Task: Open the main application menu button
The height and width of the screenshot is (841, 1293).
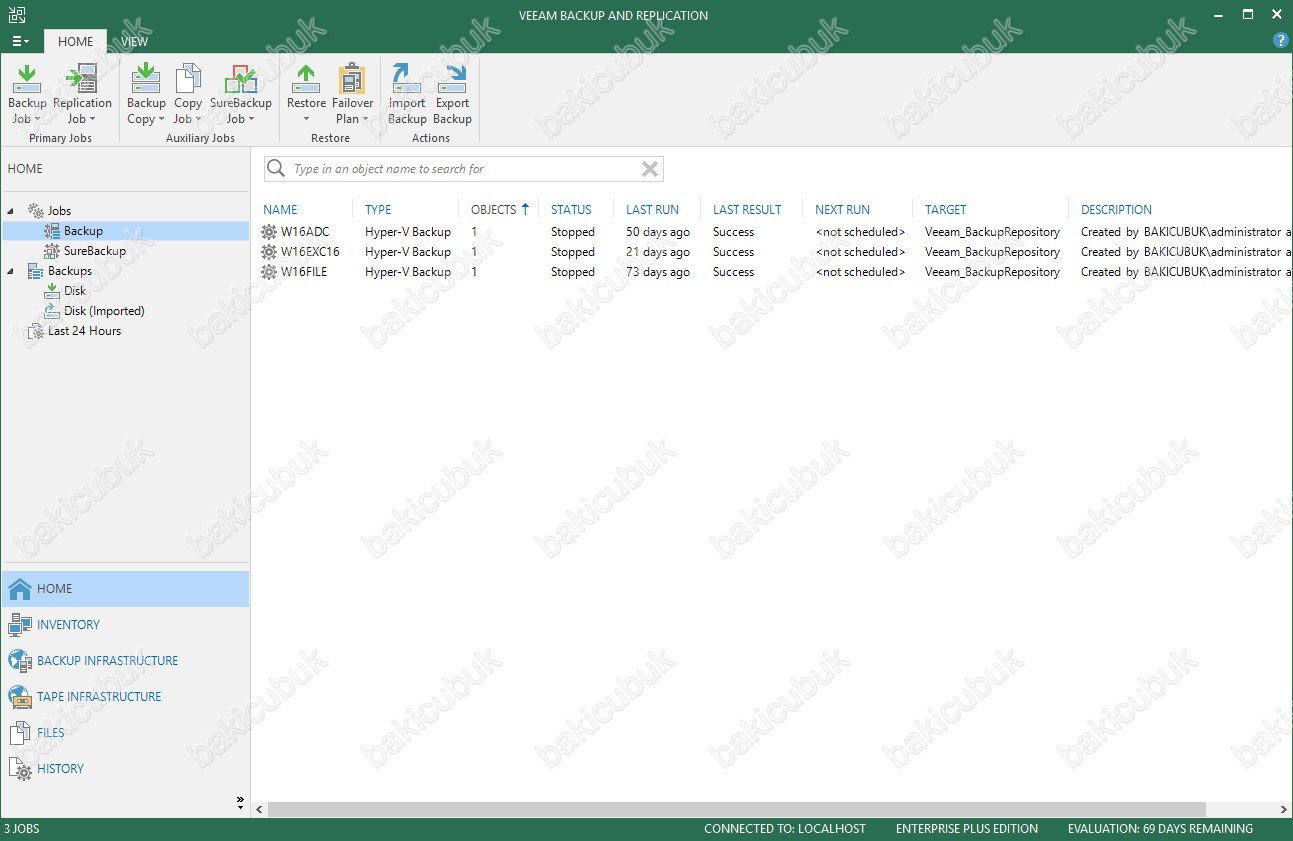Action: click(20, 41)
